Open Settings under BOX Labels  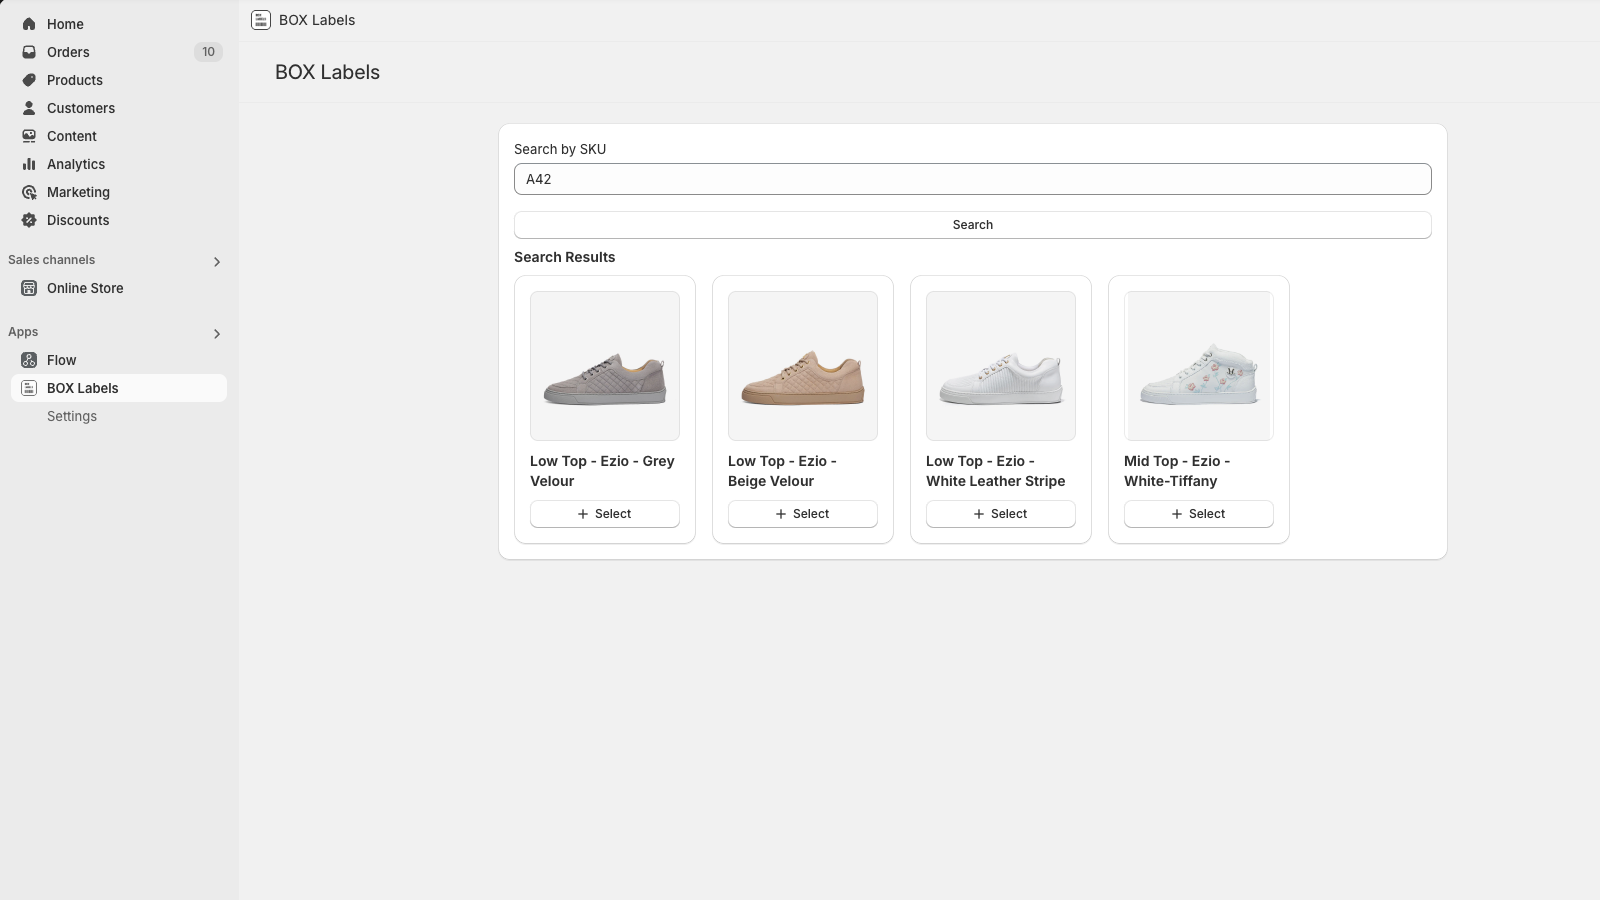point(71,415)
